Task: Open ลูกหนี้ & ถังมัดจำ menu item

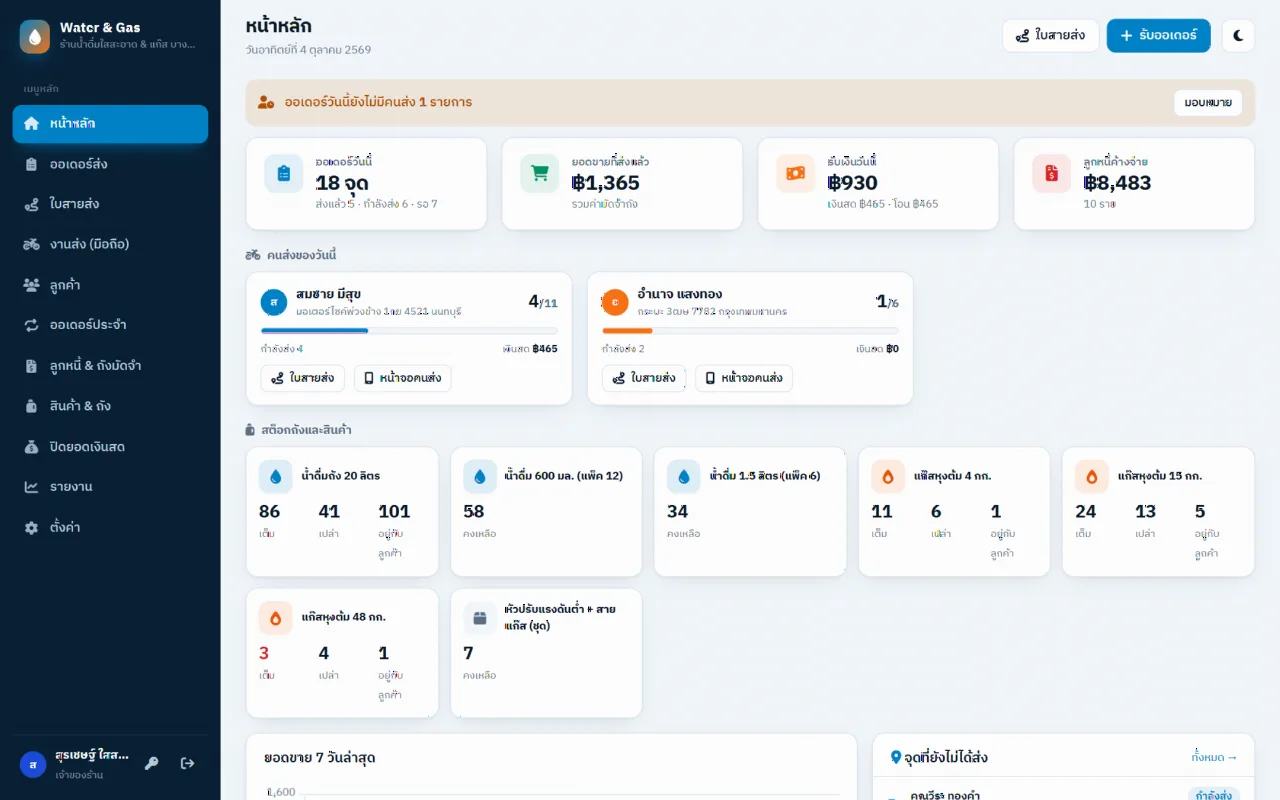Action: click(x=110, y=366)
